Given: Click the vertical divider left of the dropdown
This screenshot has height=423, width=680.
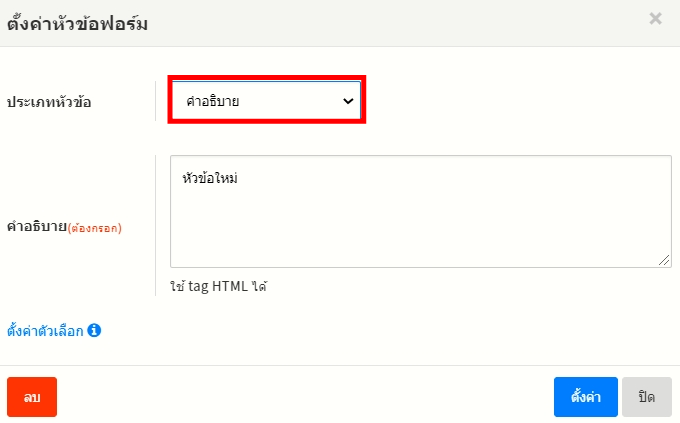Looking at the screenshot, I should pyautogui.click(x=156, y=101).
